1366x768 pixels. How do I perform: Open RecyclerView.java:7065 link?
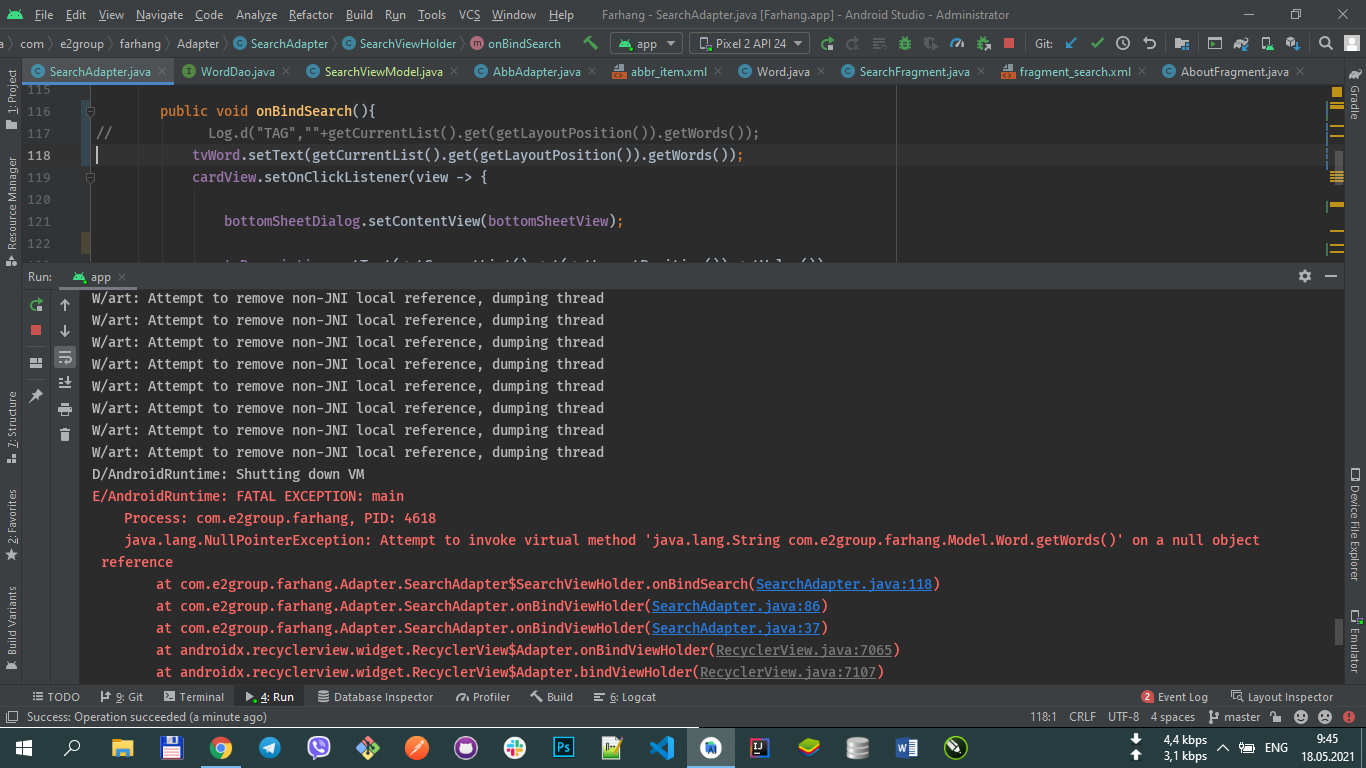(x=804, y=650)
